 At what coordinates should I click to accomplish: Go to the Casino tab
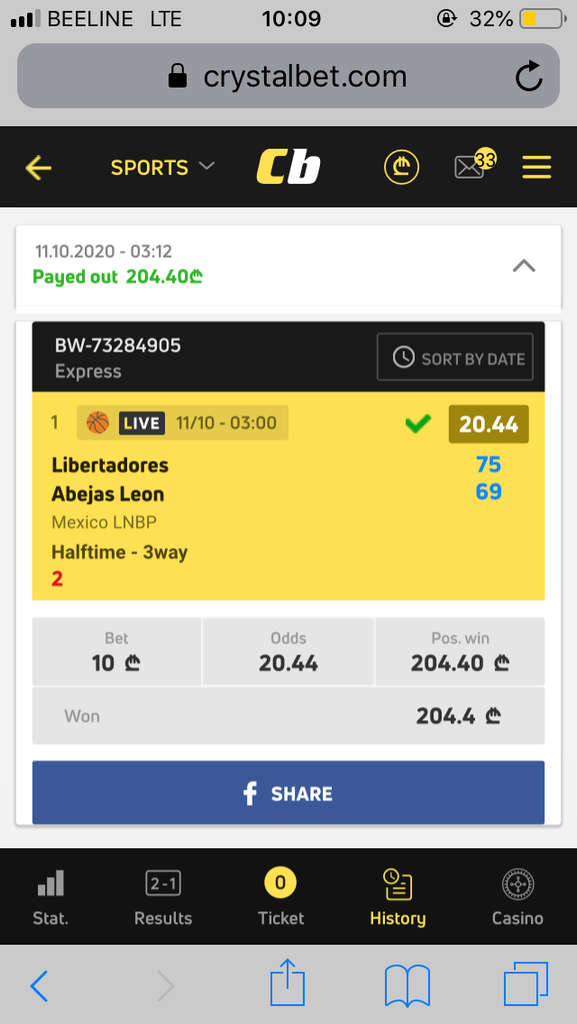pyautogui.click(x=518, y=897)
